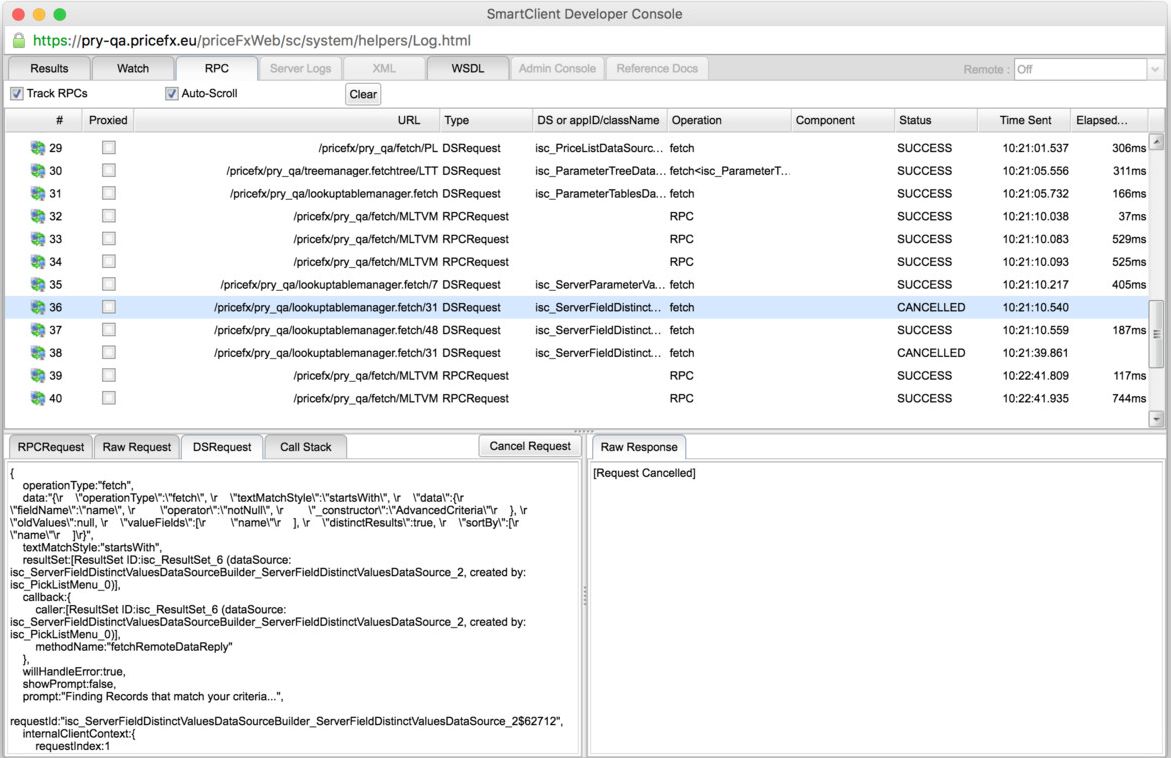Click the request icon in row 33
The image size is (1171, 758).
click(38, 239)
